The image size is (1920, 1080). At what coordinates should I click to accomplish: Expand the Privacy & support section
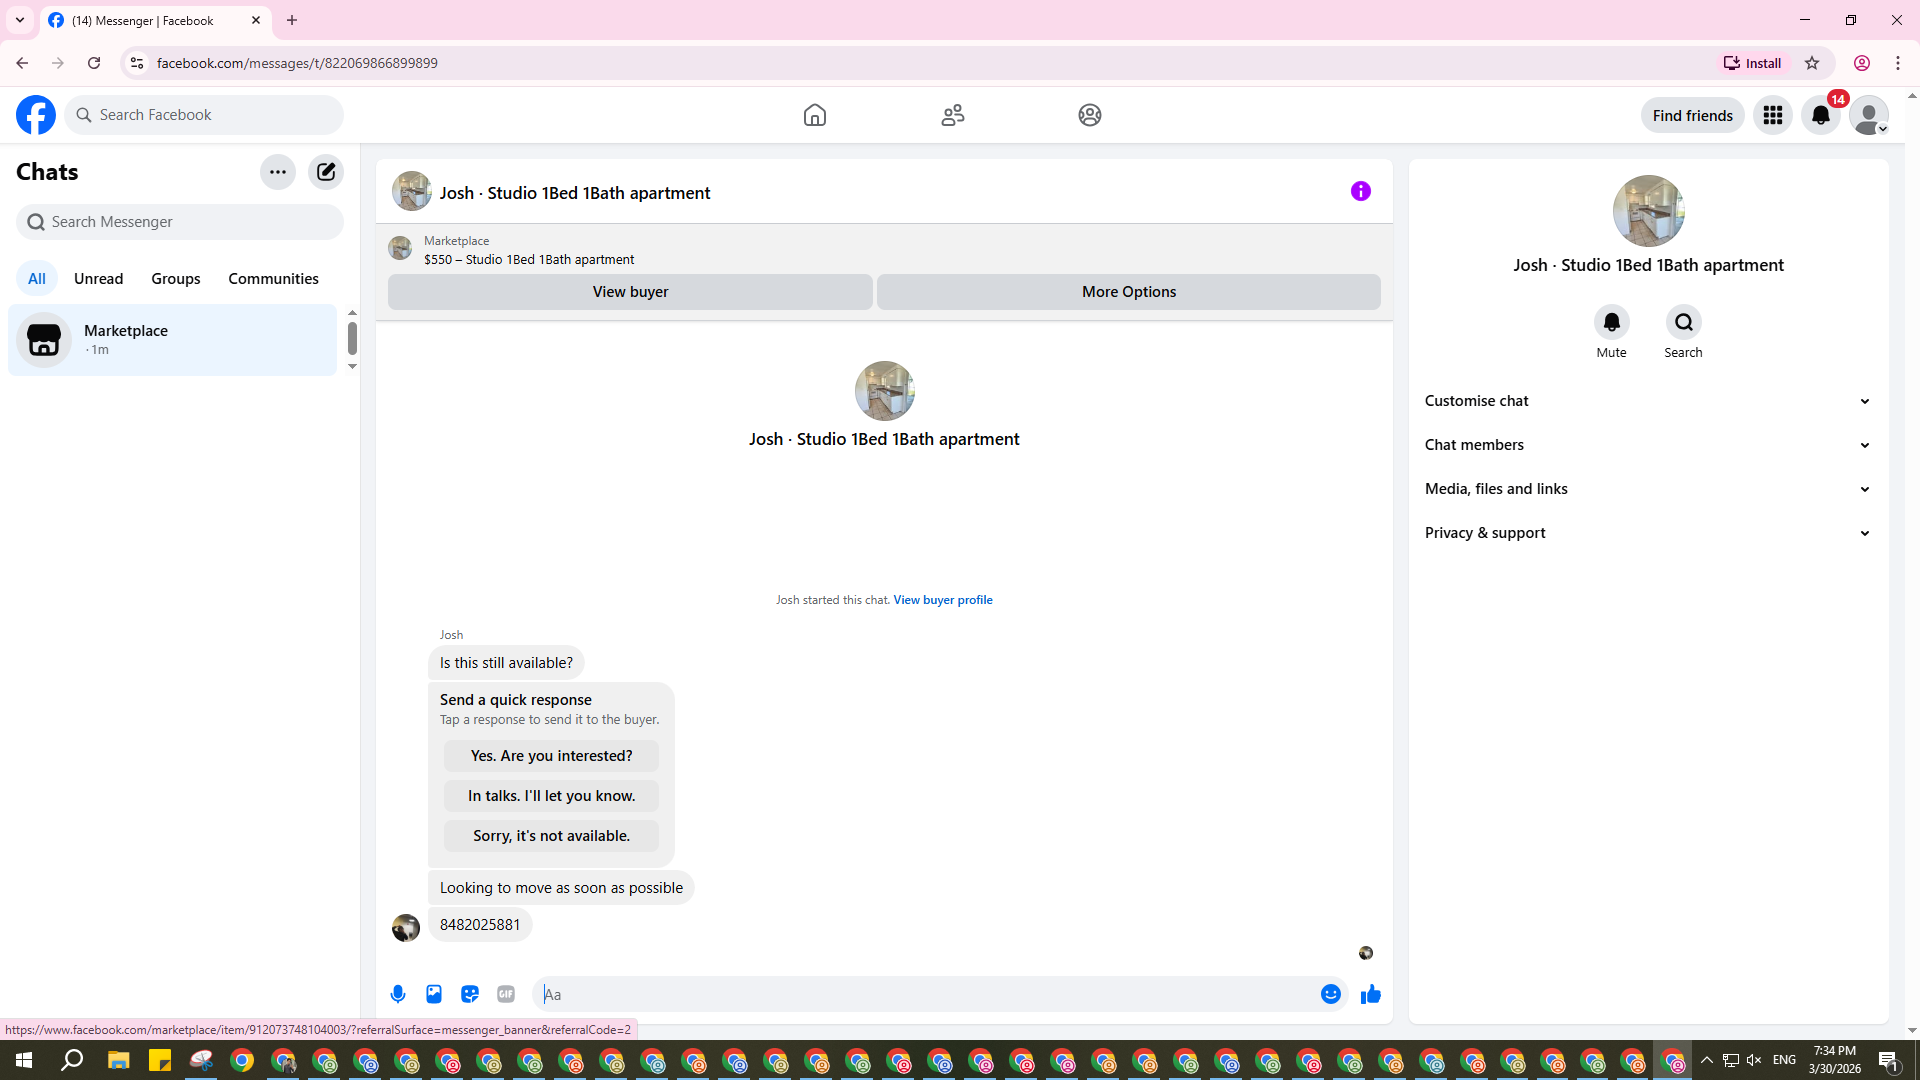(1647, 533)
